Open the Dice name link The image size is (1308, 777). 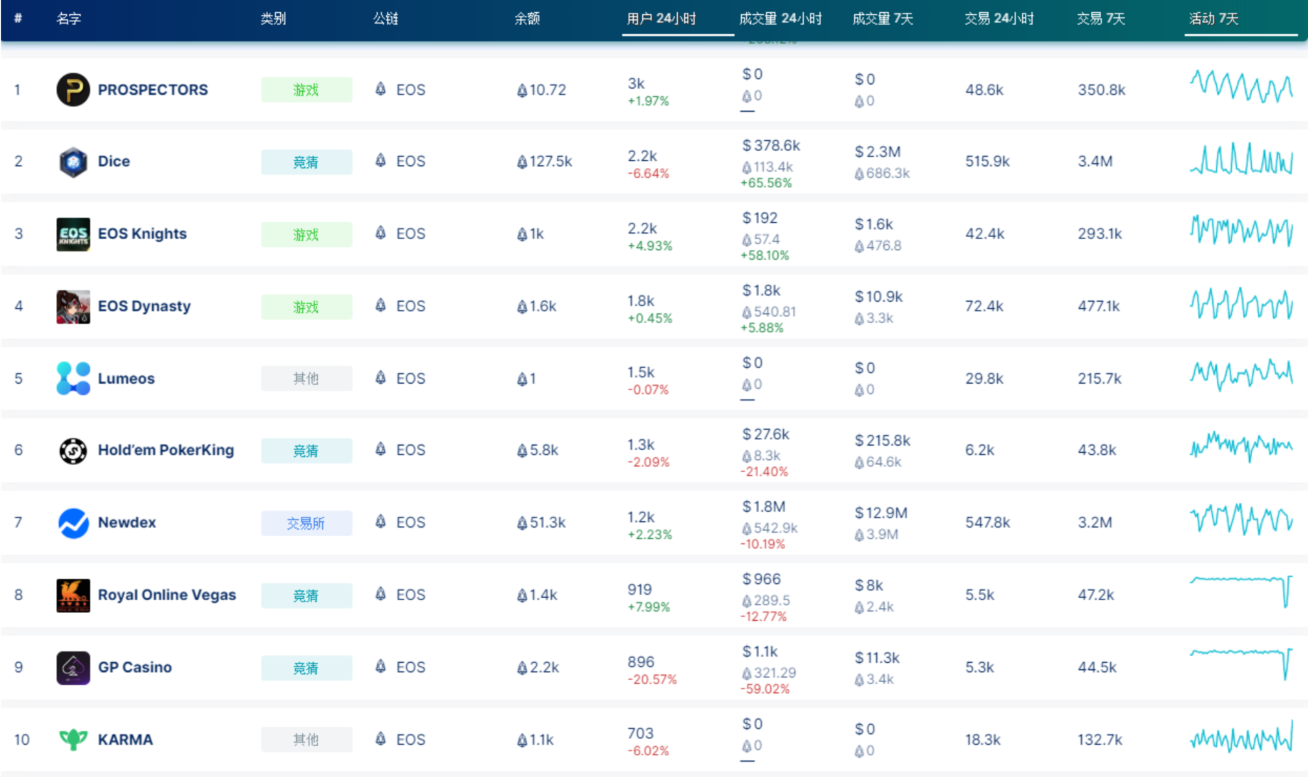pyautogui.click(x=114, y=162)
